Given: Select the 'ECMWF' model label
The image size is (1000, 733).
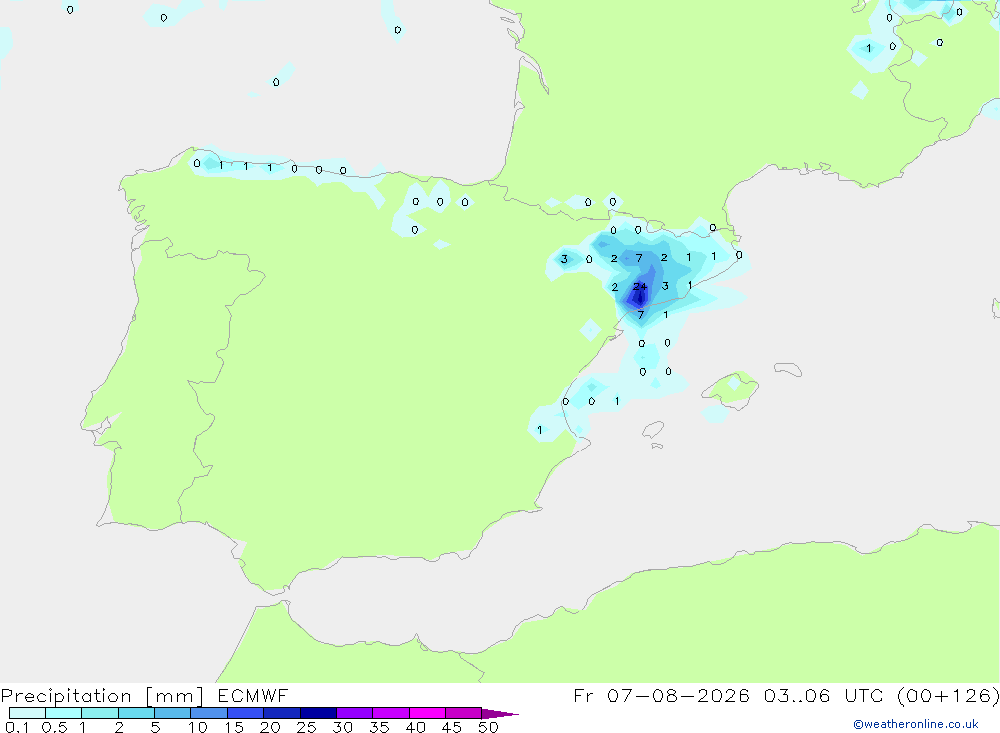Looking at the screenshot, I should (x=253, y=696).
